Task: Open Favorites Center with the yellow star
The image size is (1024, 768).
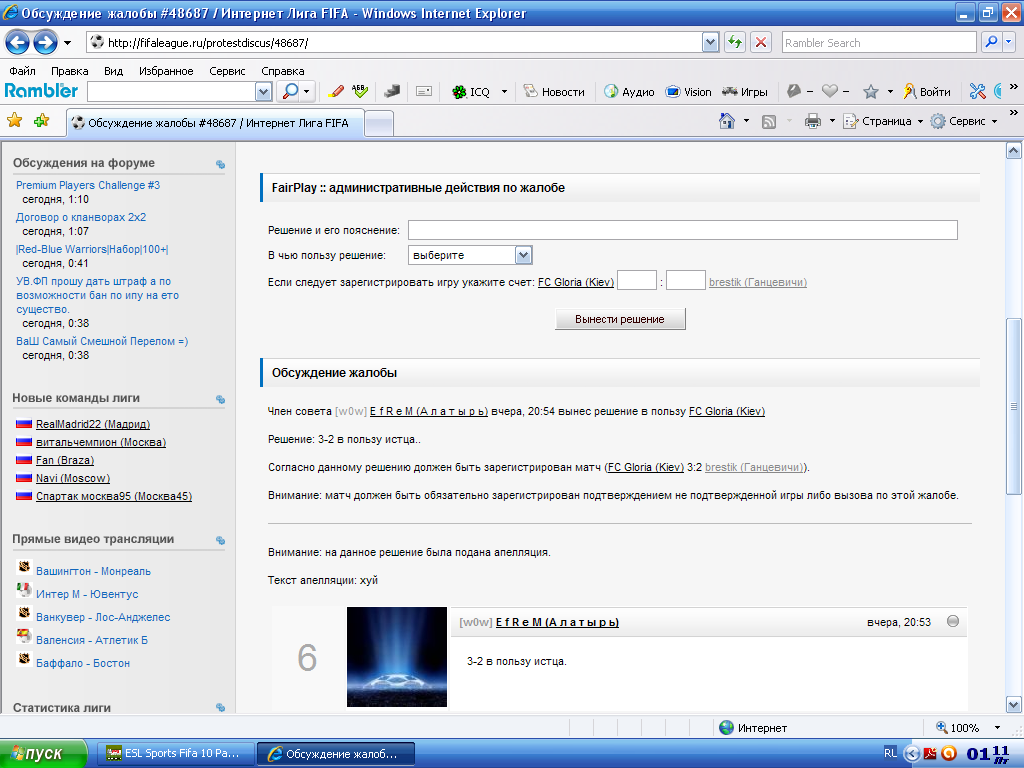Action: pyautogui.click(x=14, y=120)
